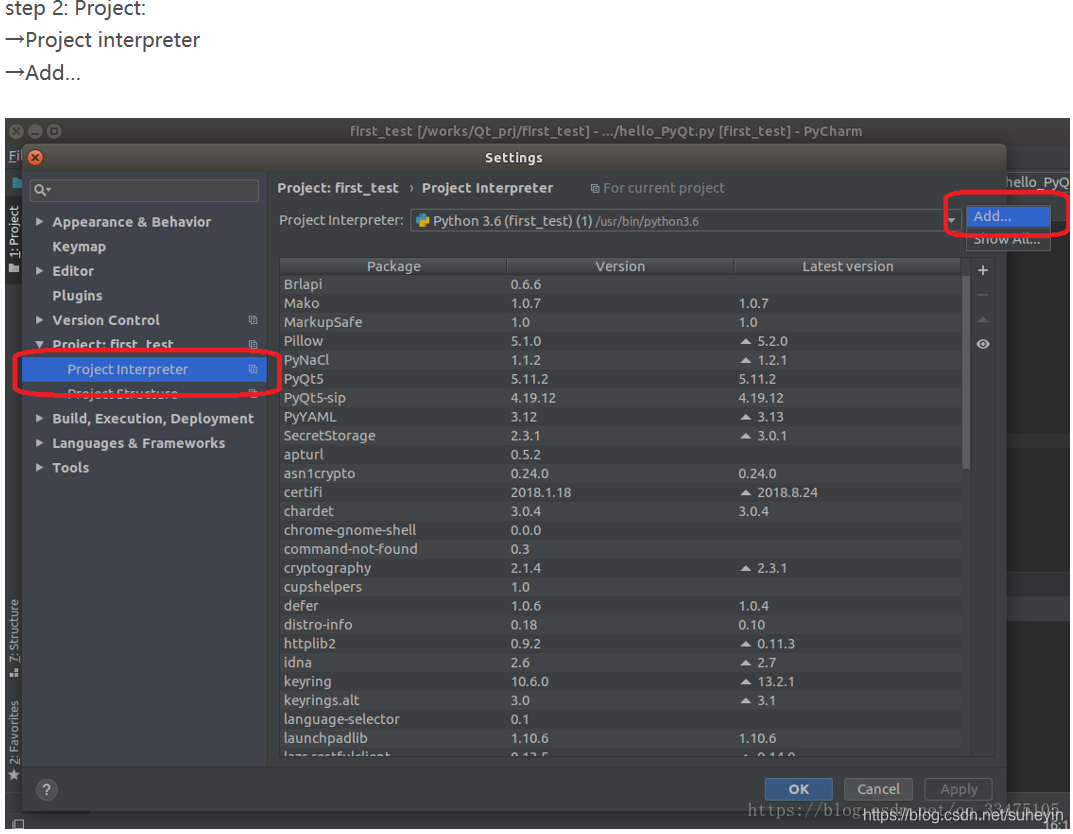Select the PyQt5-sip package row
Screen dimensions: 1073x834
(620, 398)
